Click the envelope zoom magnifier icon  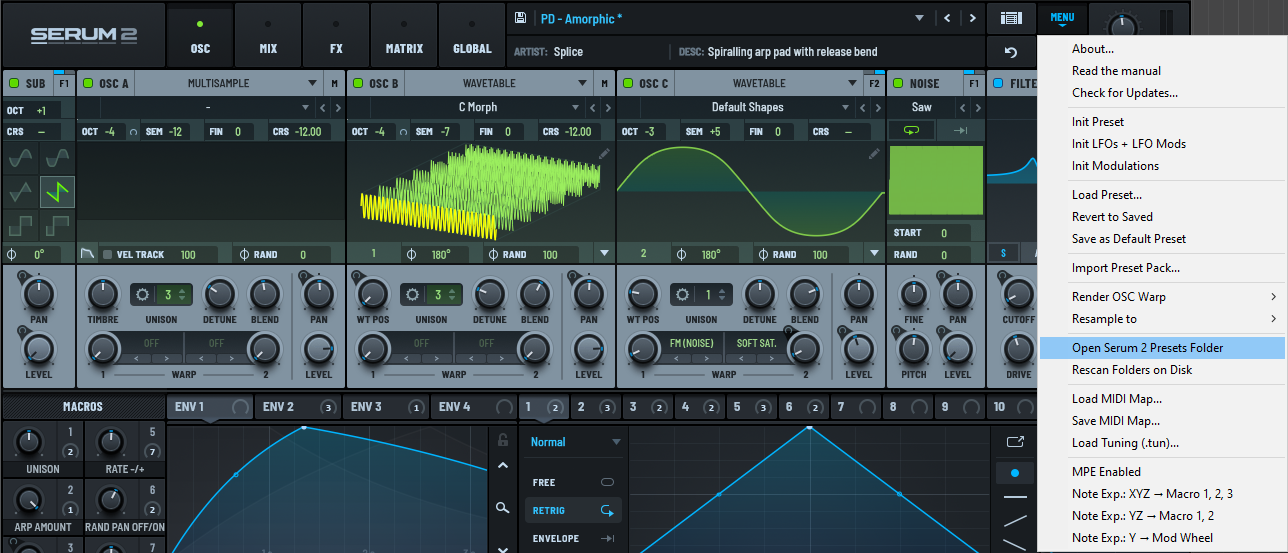[503, 508]
